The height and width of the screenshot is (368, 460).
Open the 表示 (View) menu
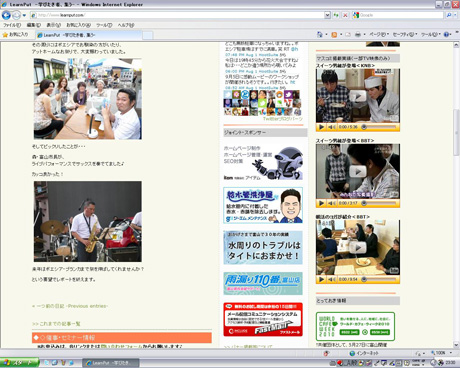point(53,25)
